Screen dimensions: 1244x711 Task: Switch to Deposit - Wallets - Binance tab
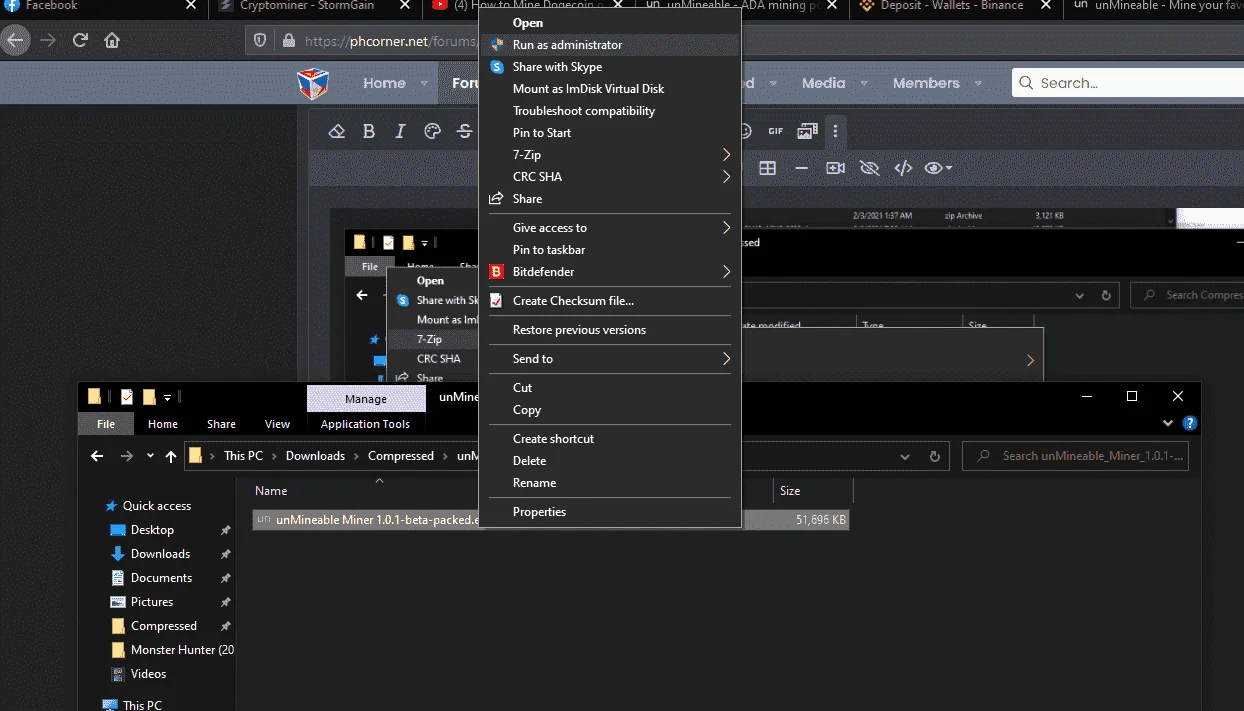(x=950, y=6)
